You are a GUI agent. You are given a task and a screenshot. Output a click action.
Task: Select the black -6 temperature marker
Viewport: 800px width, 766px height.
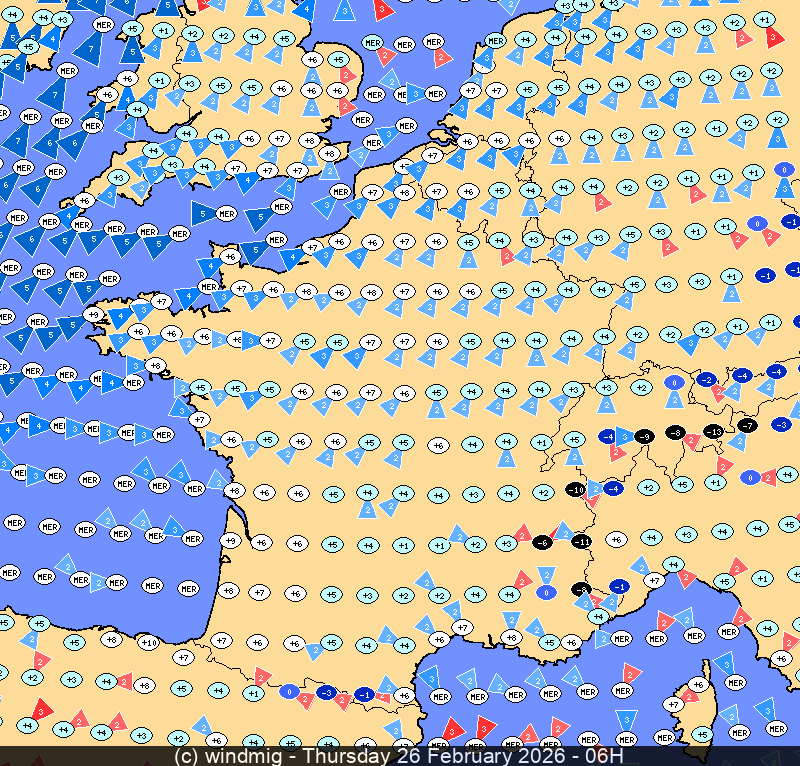click(x=542, y=541)
